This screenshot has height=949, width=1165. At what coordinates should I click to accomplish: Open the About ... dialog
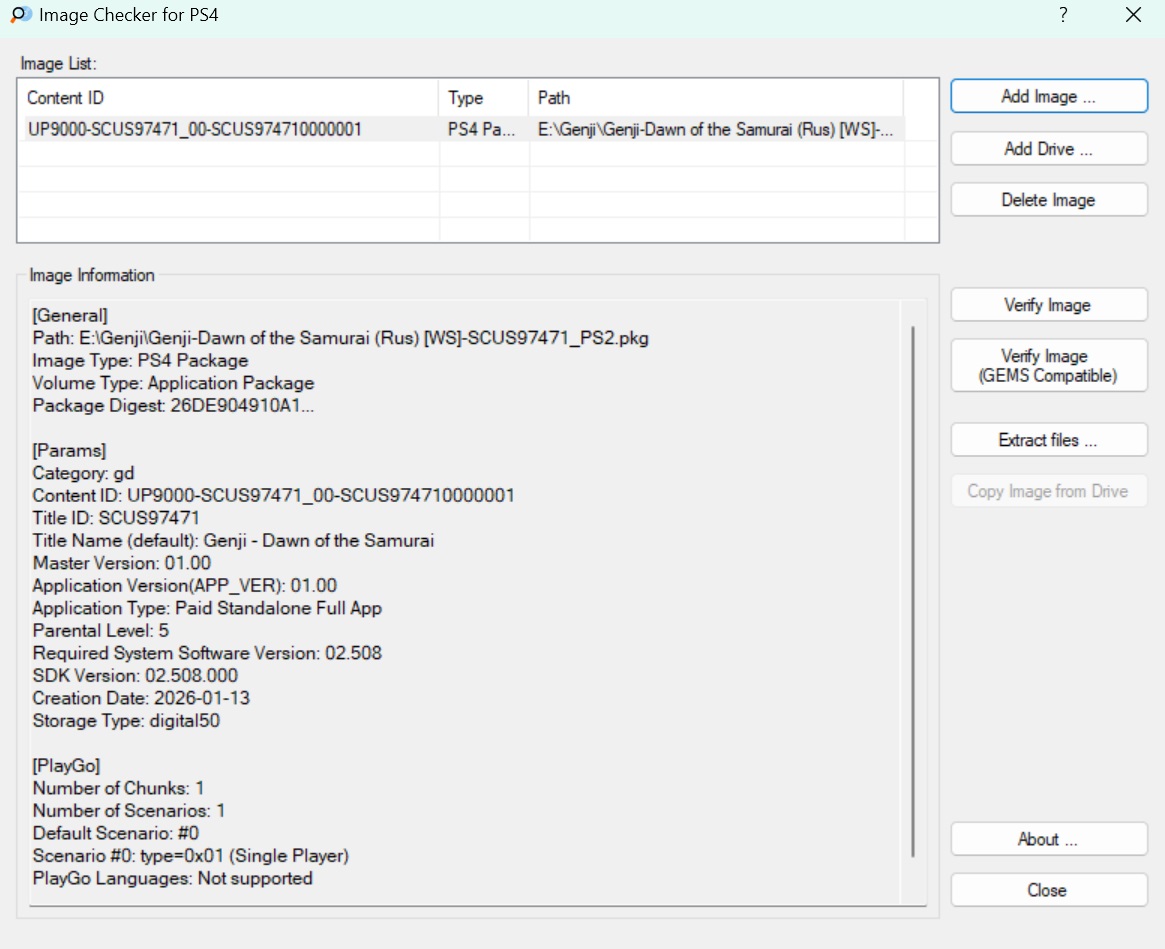(x=1048, y=840)
